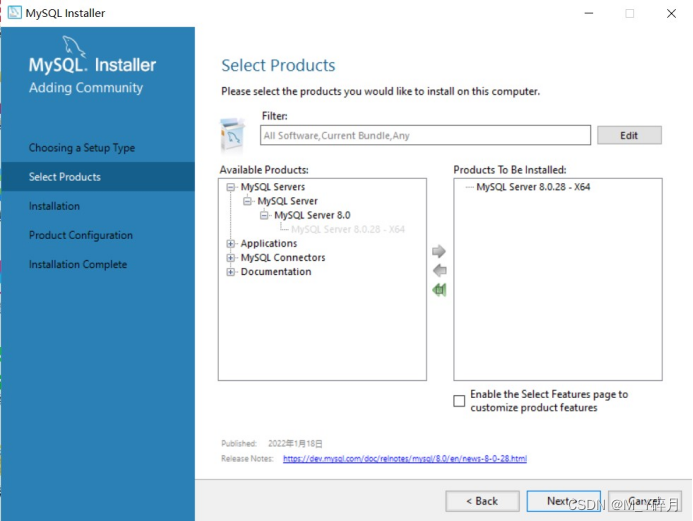Click the Edit filter button
693x521 pixels.
[629, 135]
